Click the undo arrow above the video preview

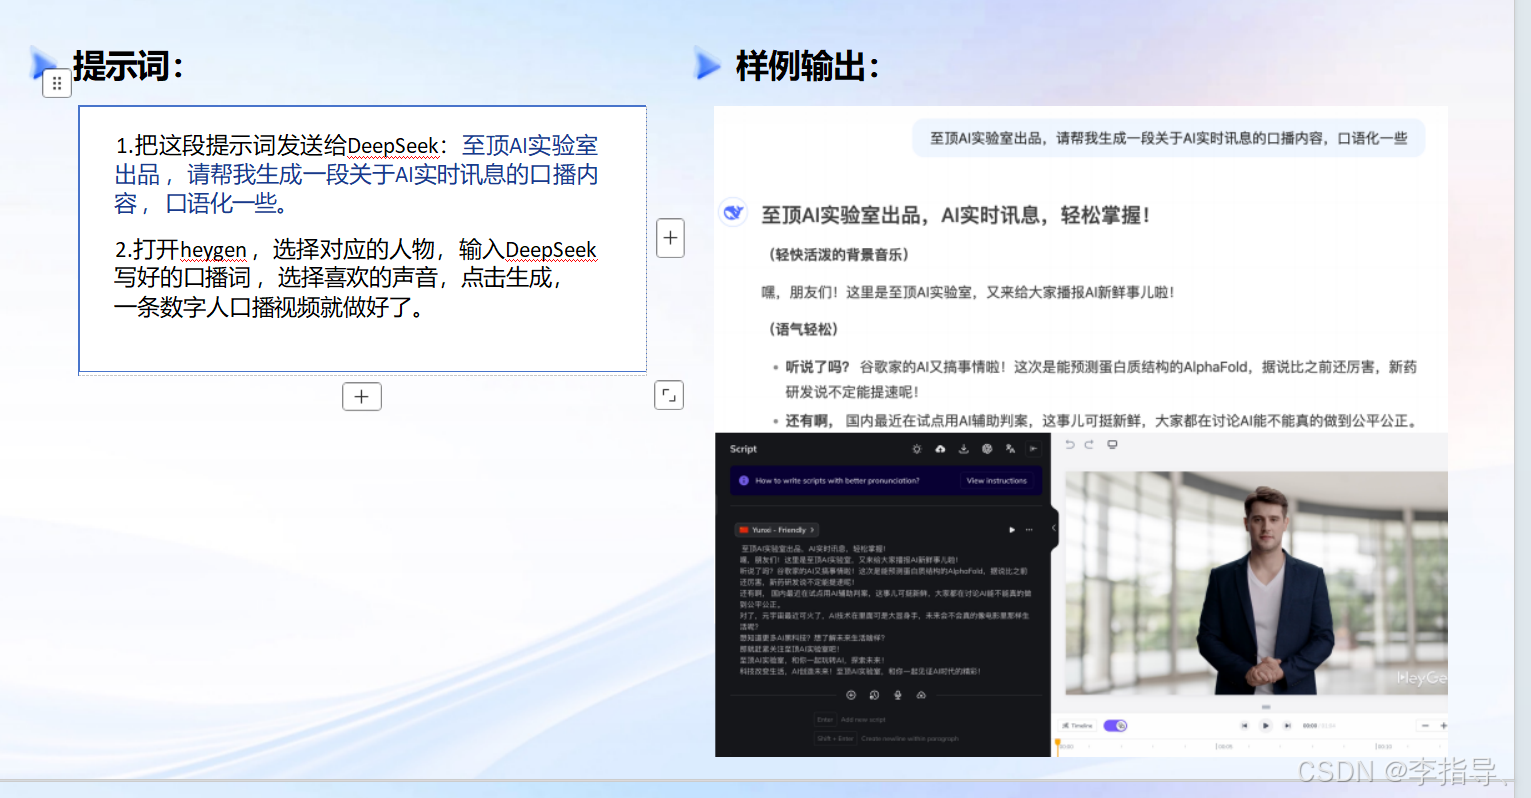(1070, 445)
